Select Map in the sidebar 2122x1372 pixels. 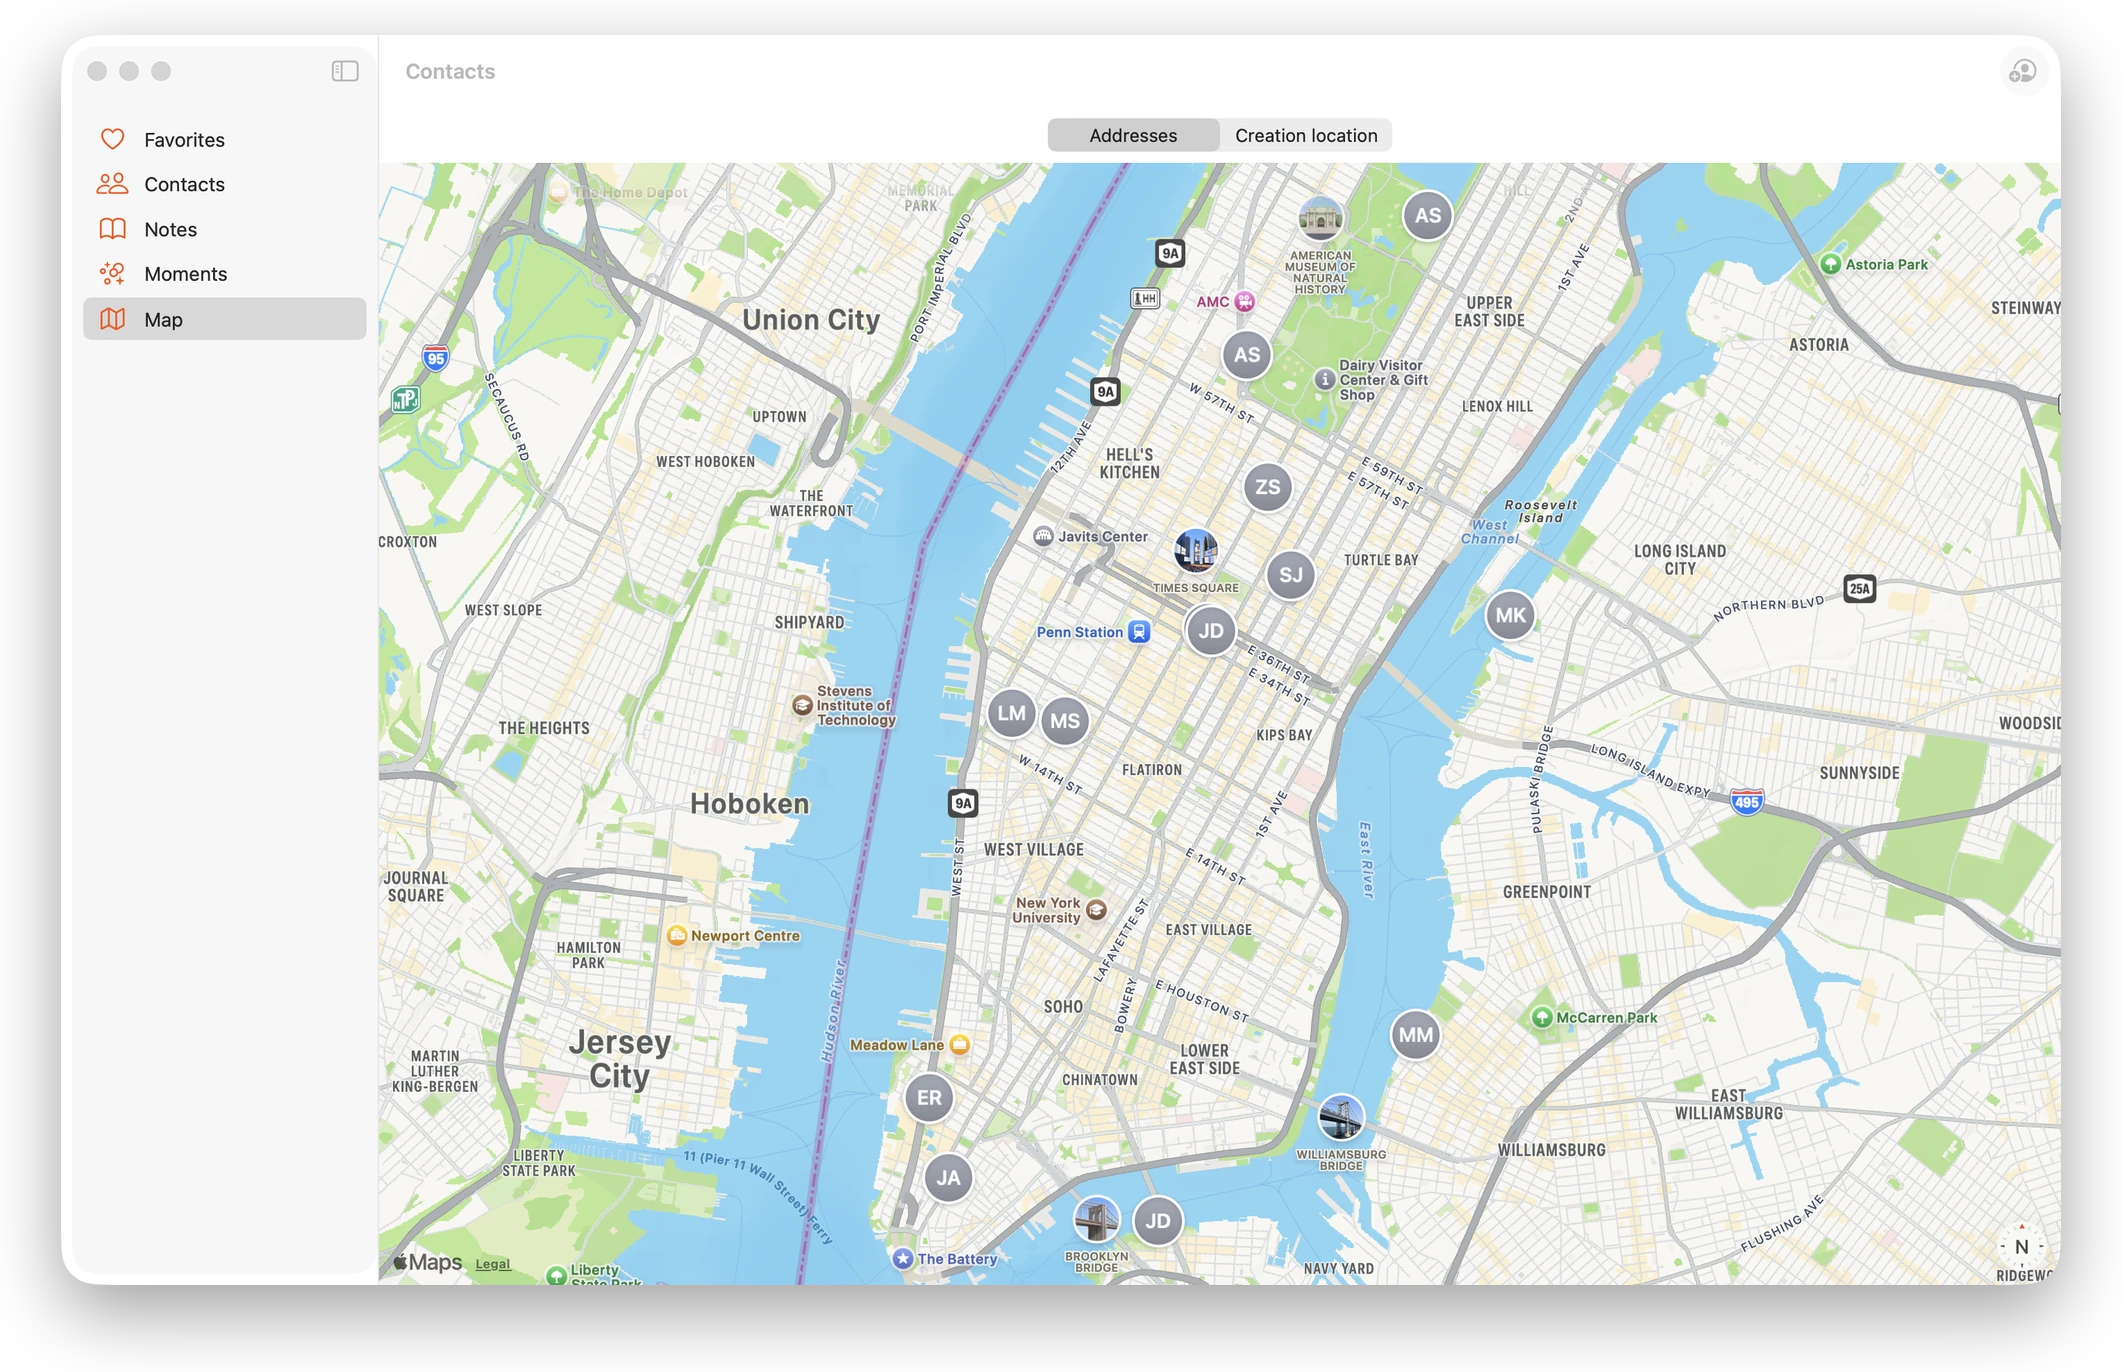pos(225,319)
